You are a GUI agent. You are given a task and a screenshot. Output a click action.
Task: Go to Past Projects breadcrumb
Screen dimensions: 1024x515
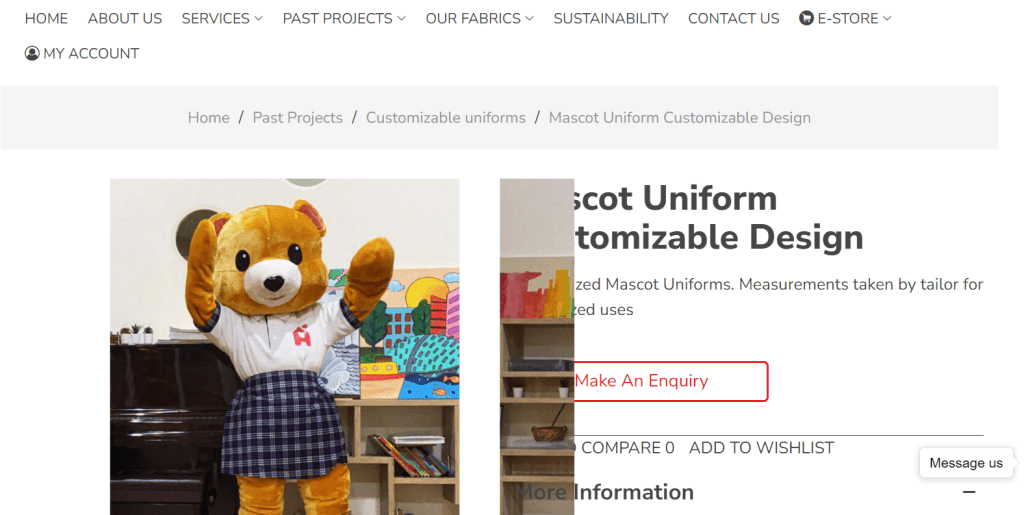tap(297, 117)
